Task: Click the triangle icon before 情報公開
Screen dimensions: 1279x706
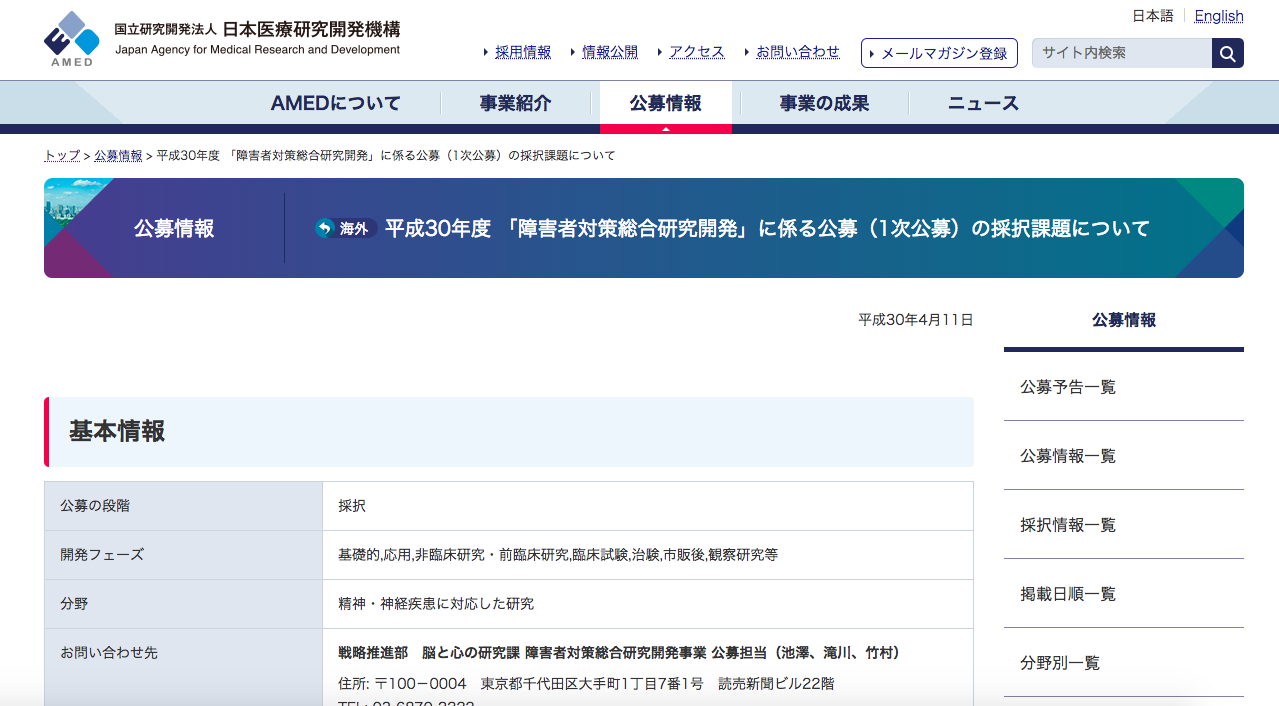Action: tap(571, 52)
